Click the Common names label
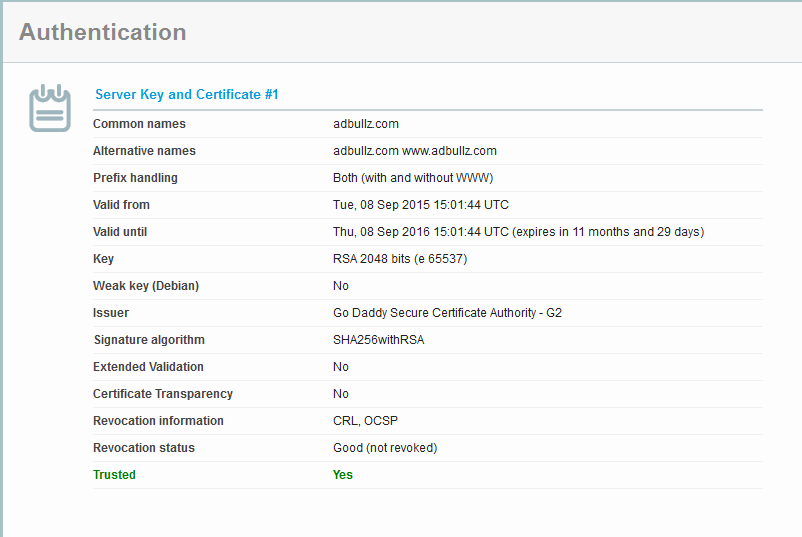The width and height of the screenshot is (802, 537). click(x=139, y=124)
